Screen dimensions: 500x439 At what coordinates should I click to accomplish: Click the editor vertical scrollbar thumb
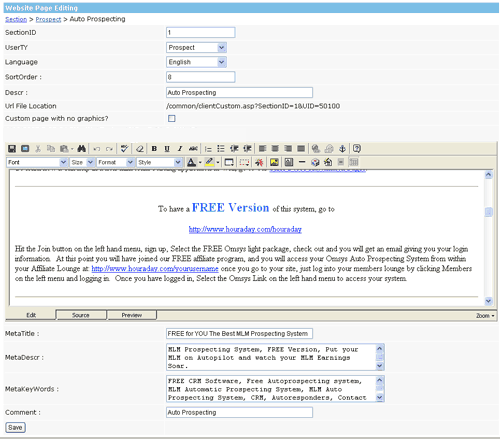(x=489, y=212)
